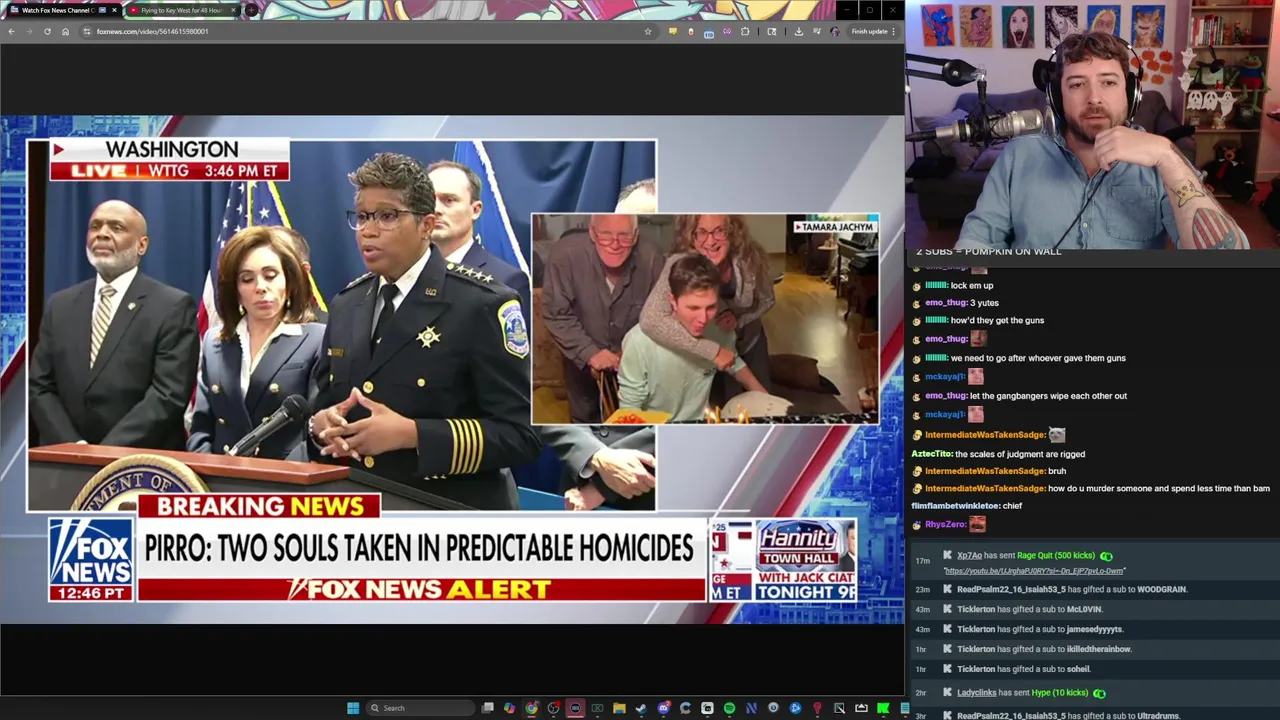View site information icon in address bar
The height and width of the screenshot is (720, 1280).
[x=87, y=31]
